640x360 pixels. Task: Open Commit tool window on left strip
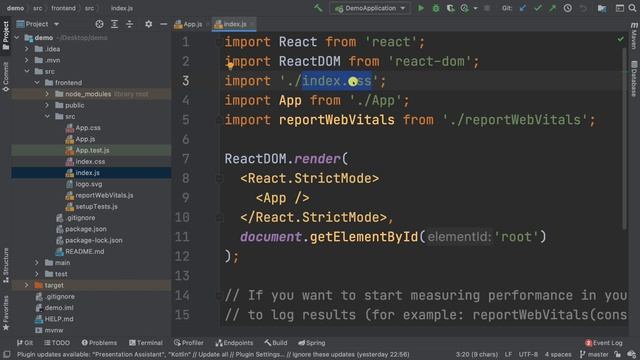click(6, 77)
